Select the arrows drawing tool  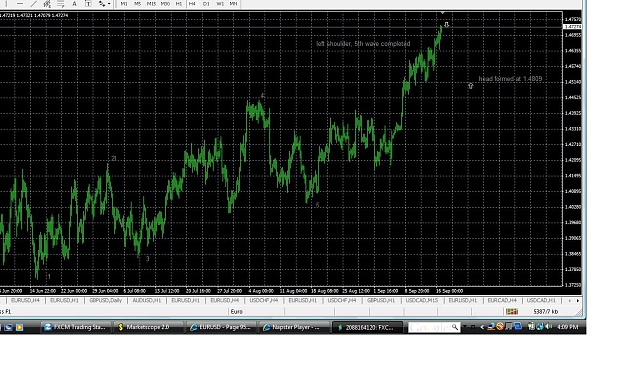[102, 4]
